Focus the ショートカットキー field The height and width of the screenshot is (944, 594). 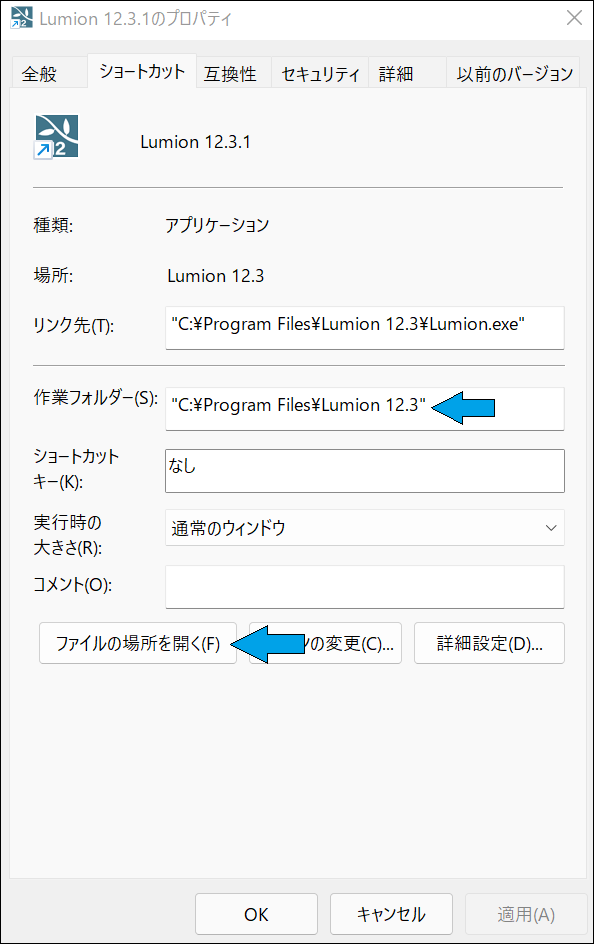[x=365, y=471]
